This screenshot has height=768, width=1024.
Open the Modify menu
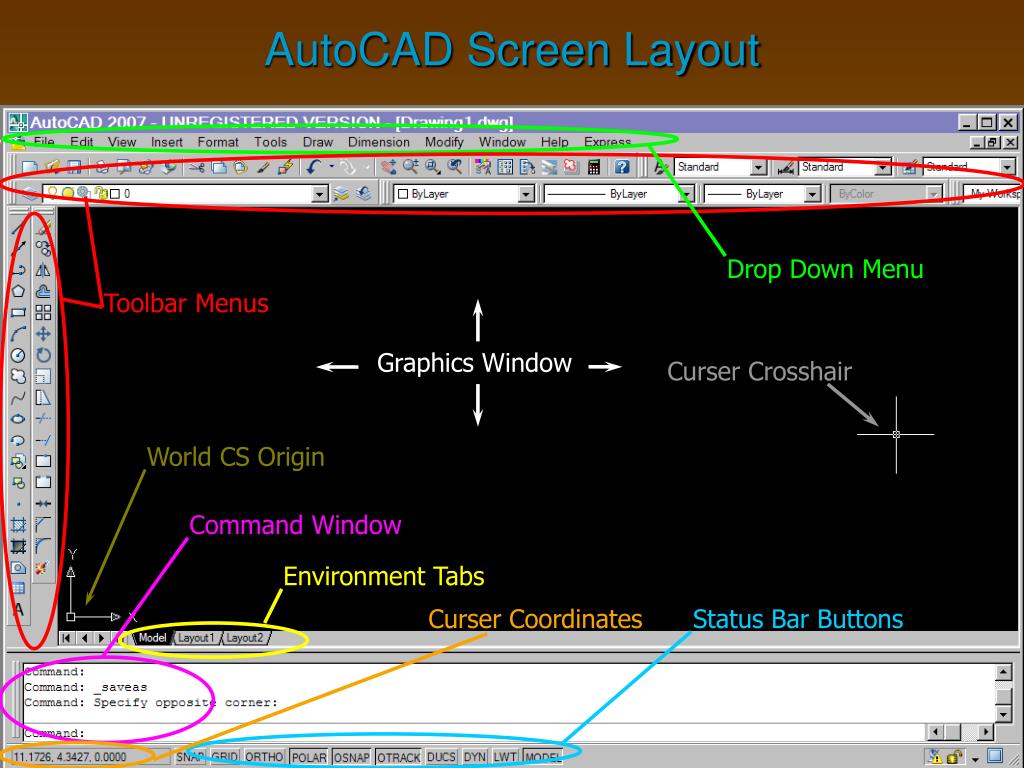444,142
